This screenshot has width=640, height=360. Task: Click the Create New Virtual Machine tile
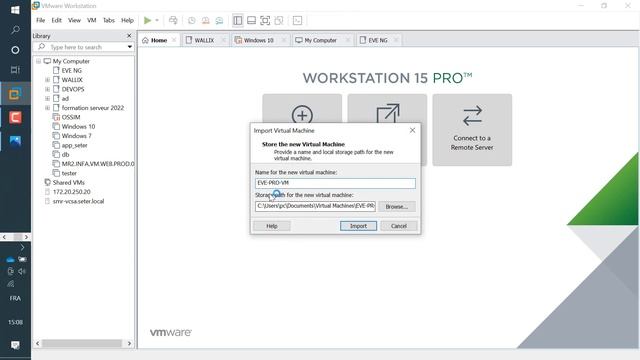point(302,108)
